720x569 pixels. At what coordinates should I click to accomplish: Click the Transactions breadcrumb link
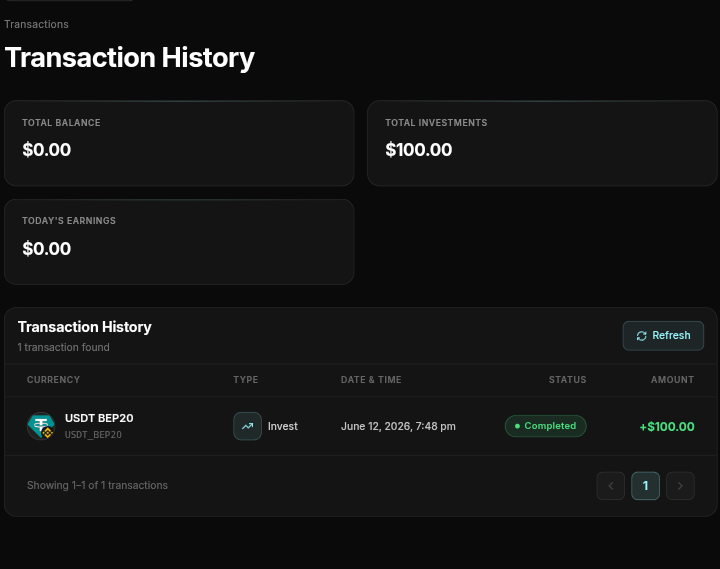36,24
